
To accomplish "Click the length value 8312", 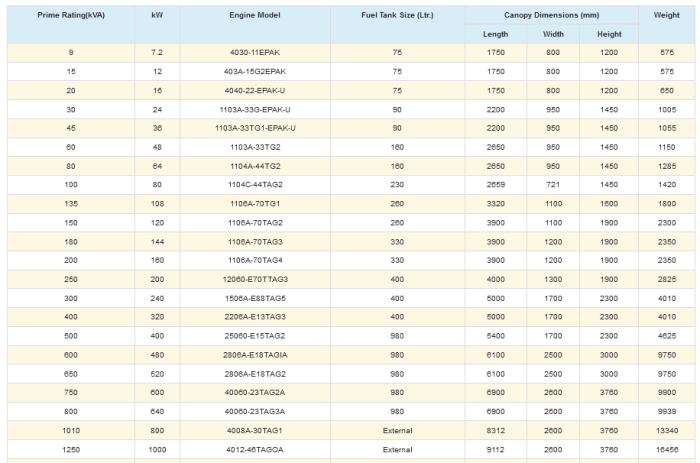I will (495, 430).
